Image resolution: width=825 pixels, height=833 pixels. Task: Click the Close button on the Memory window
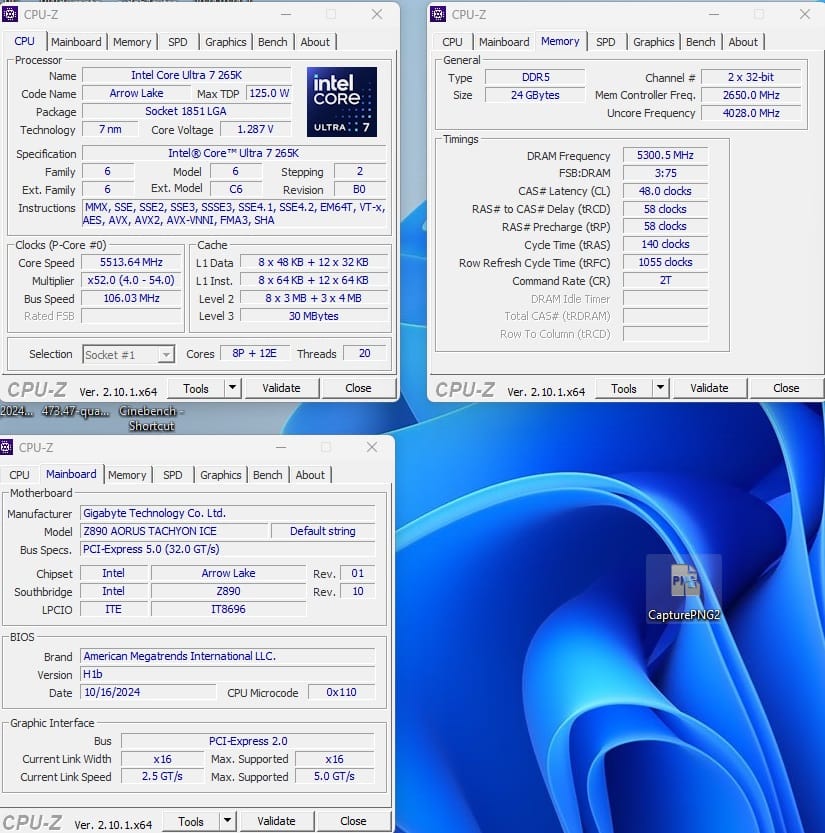coord(786,388)
